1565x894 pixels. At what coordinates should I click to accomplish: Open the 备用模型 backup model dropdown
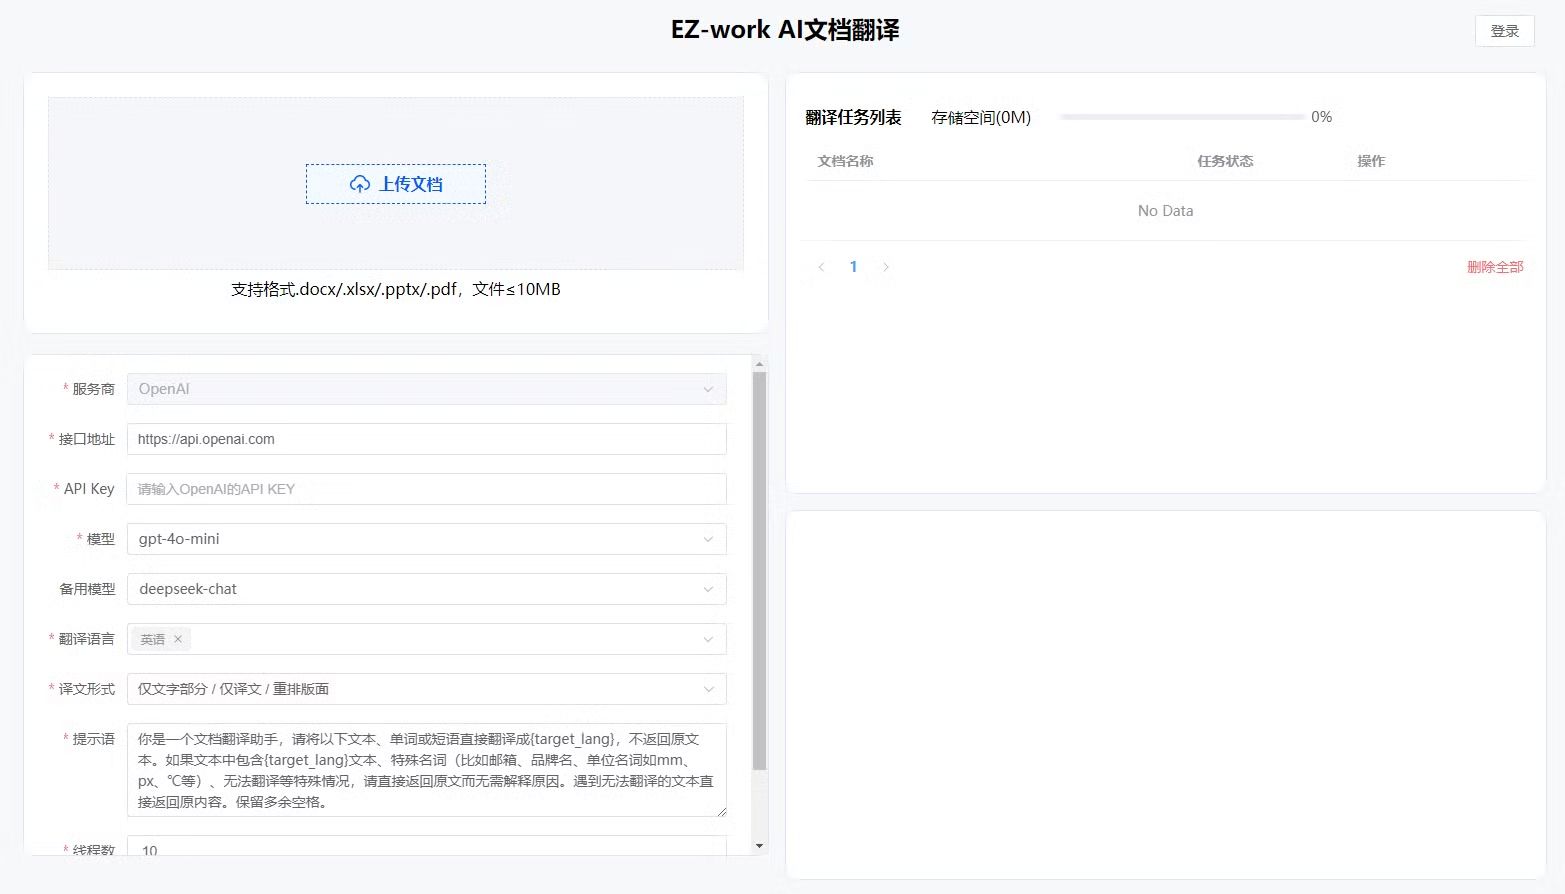tap(708, 589)
